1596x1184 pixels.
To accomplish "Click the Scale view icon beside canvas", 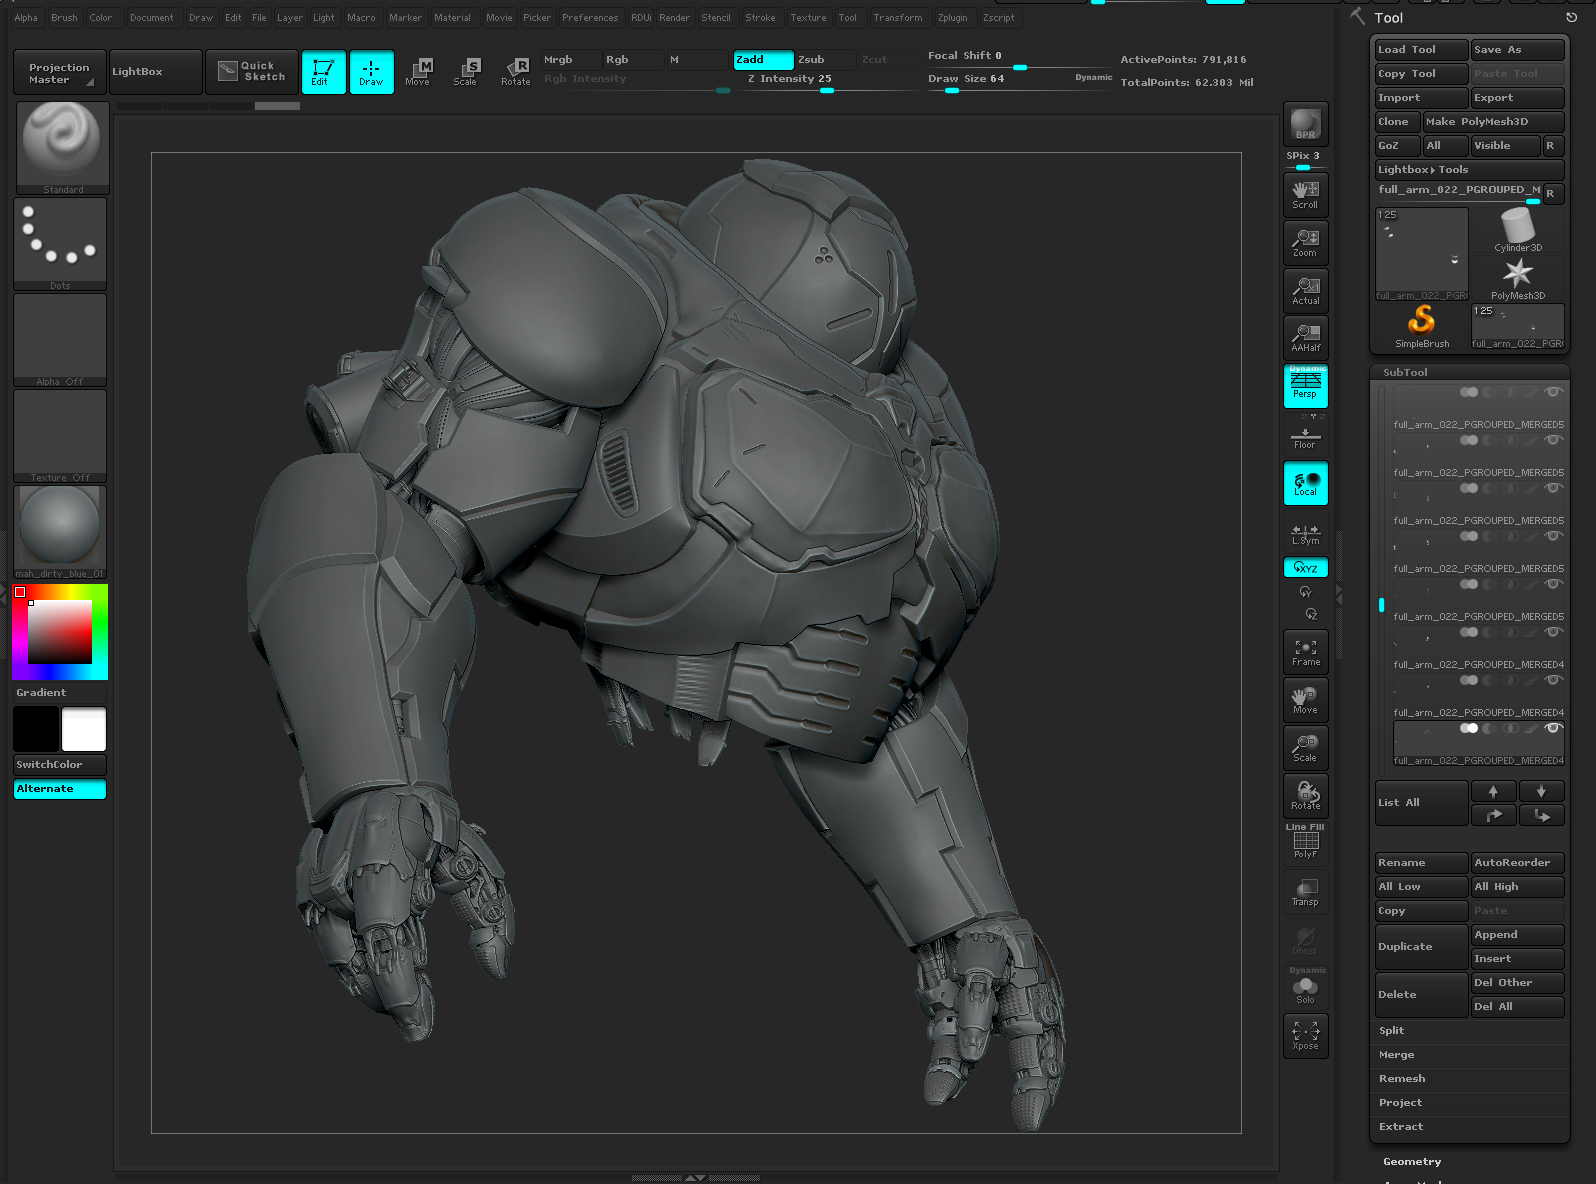I will [x=1305, y=748].
